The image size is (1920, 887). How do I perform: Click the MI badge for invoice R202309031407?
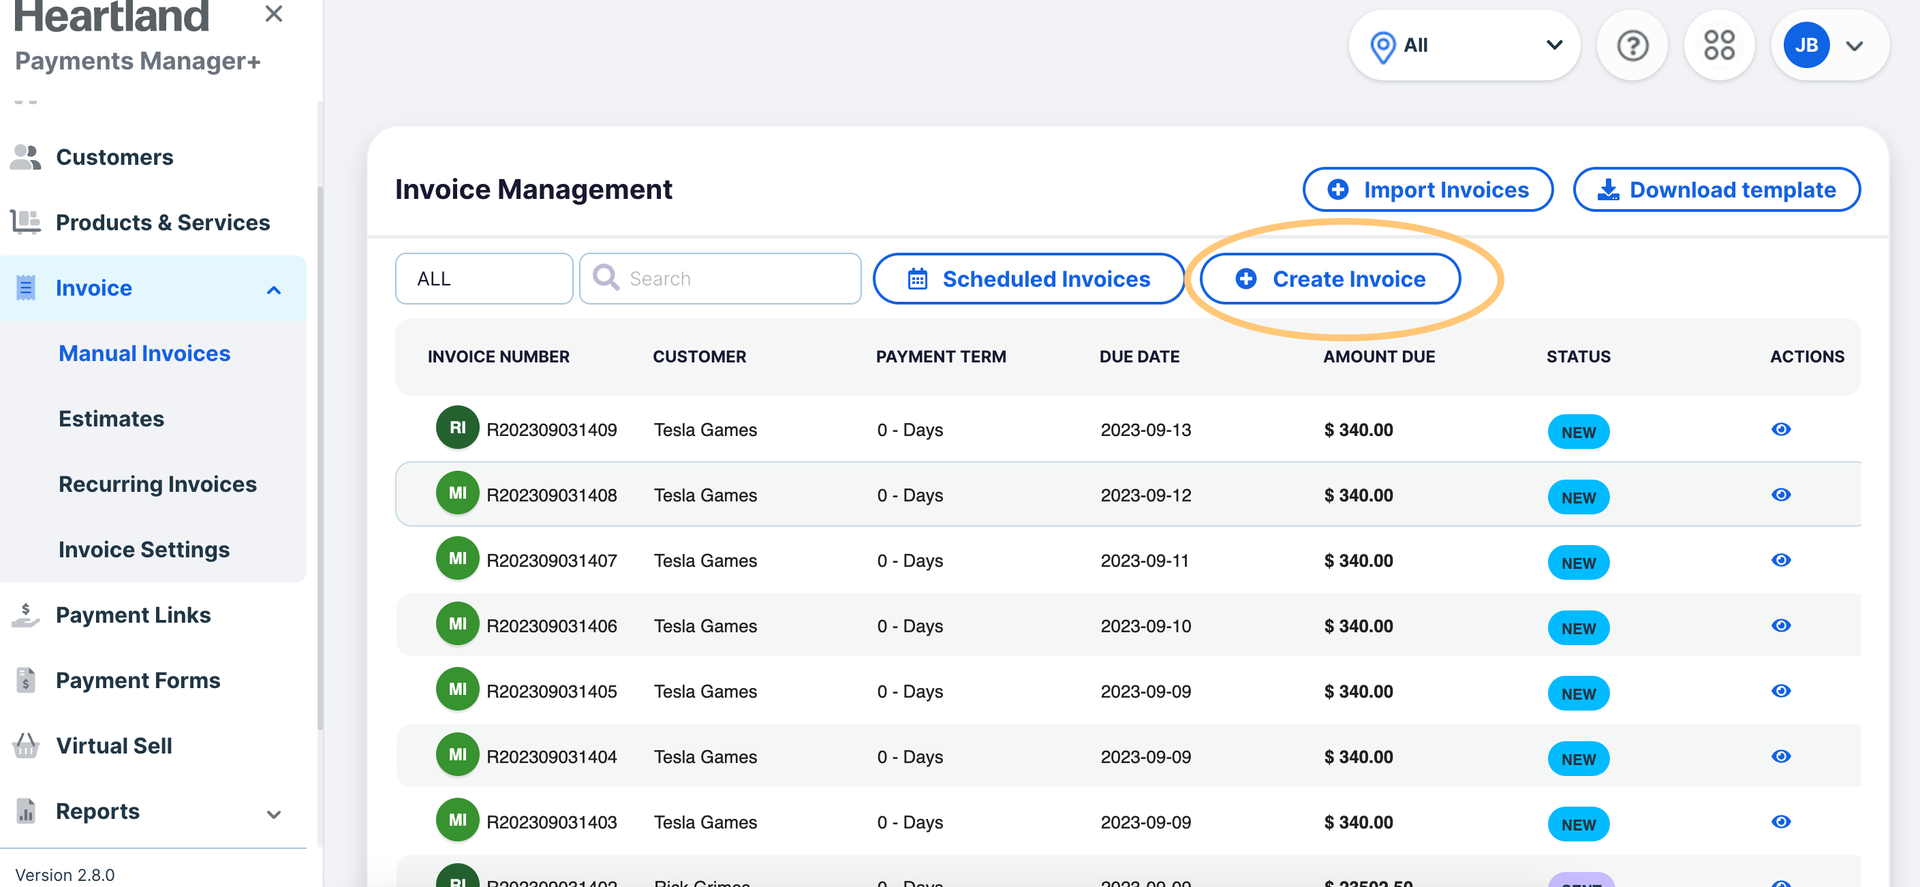pyautogui.click(x=457, y=559)
